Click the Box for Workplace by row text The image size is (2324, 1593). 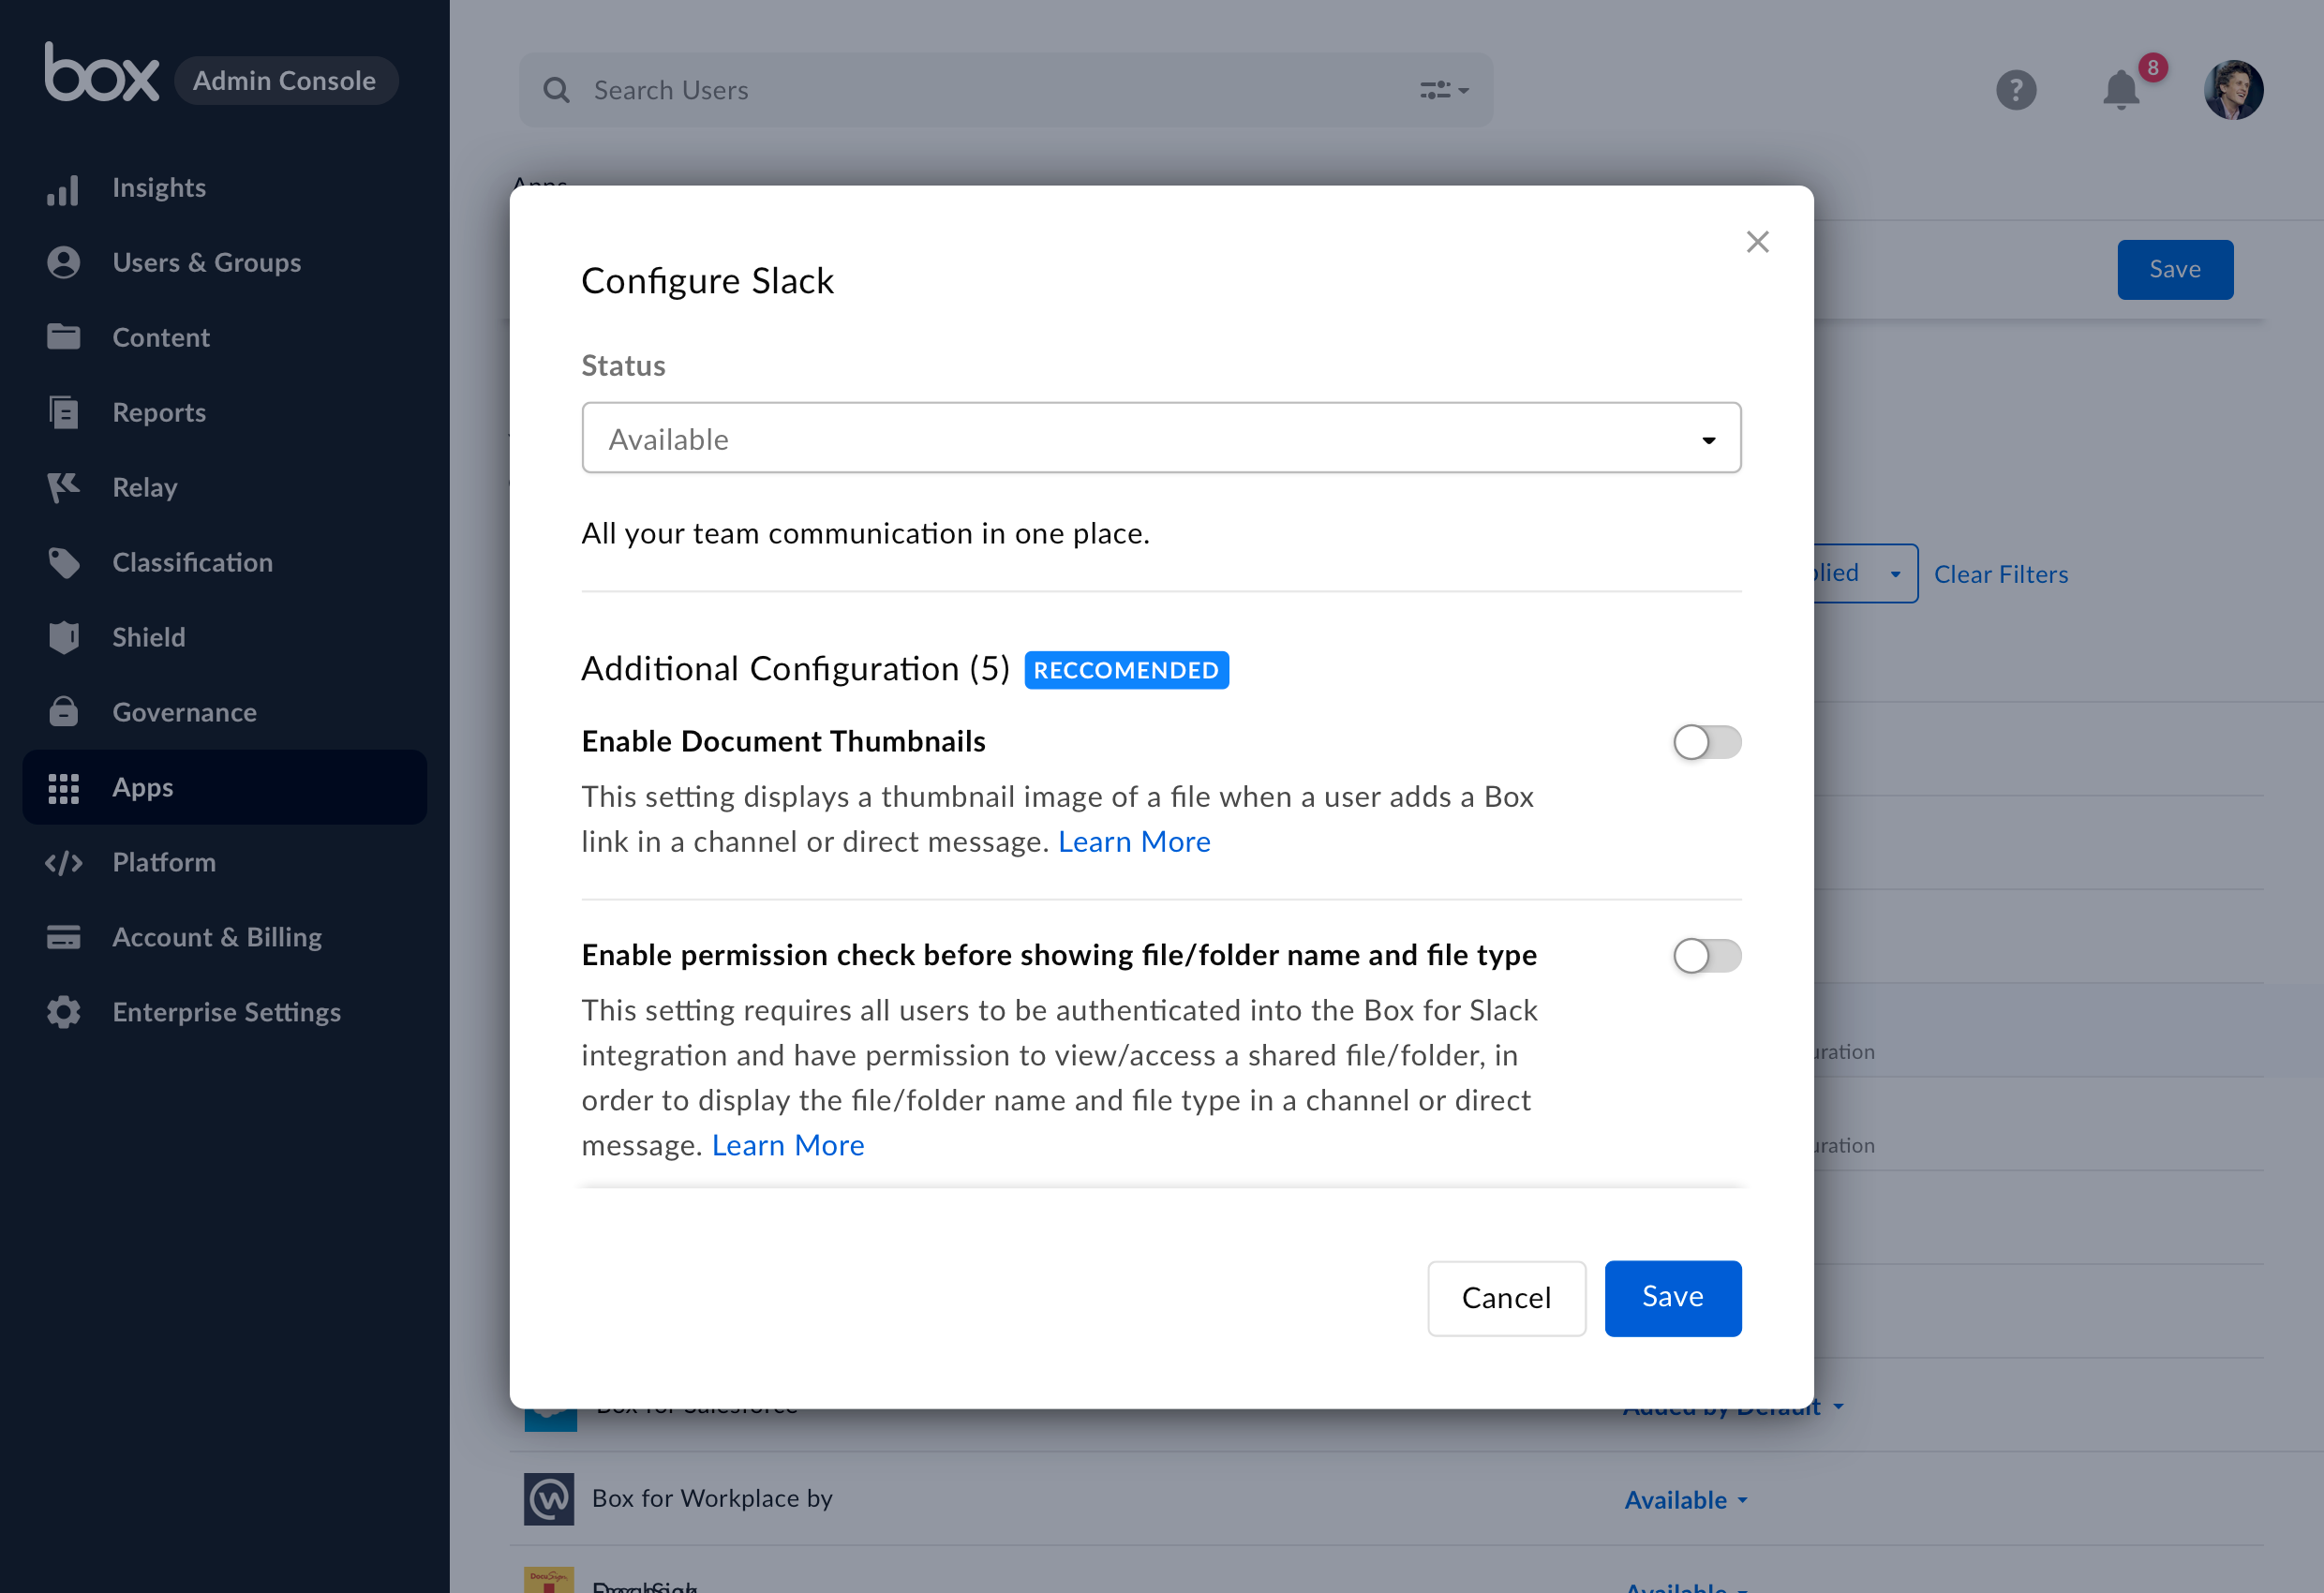[x=712, y=1498]
